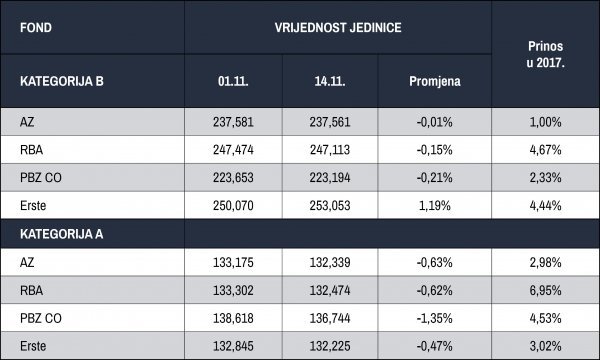The image size is (600, 360).
Task: Select the Promjena column header
Action: click(435, 81)
